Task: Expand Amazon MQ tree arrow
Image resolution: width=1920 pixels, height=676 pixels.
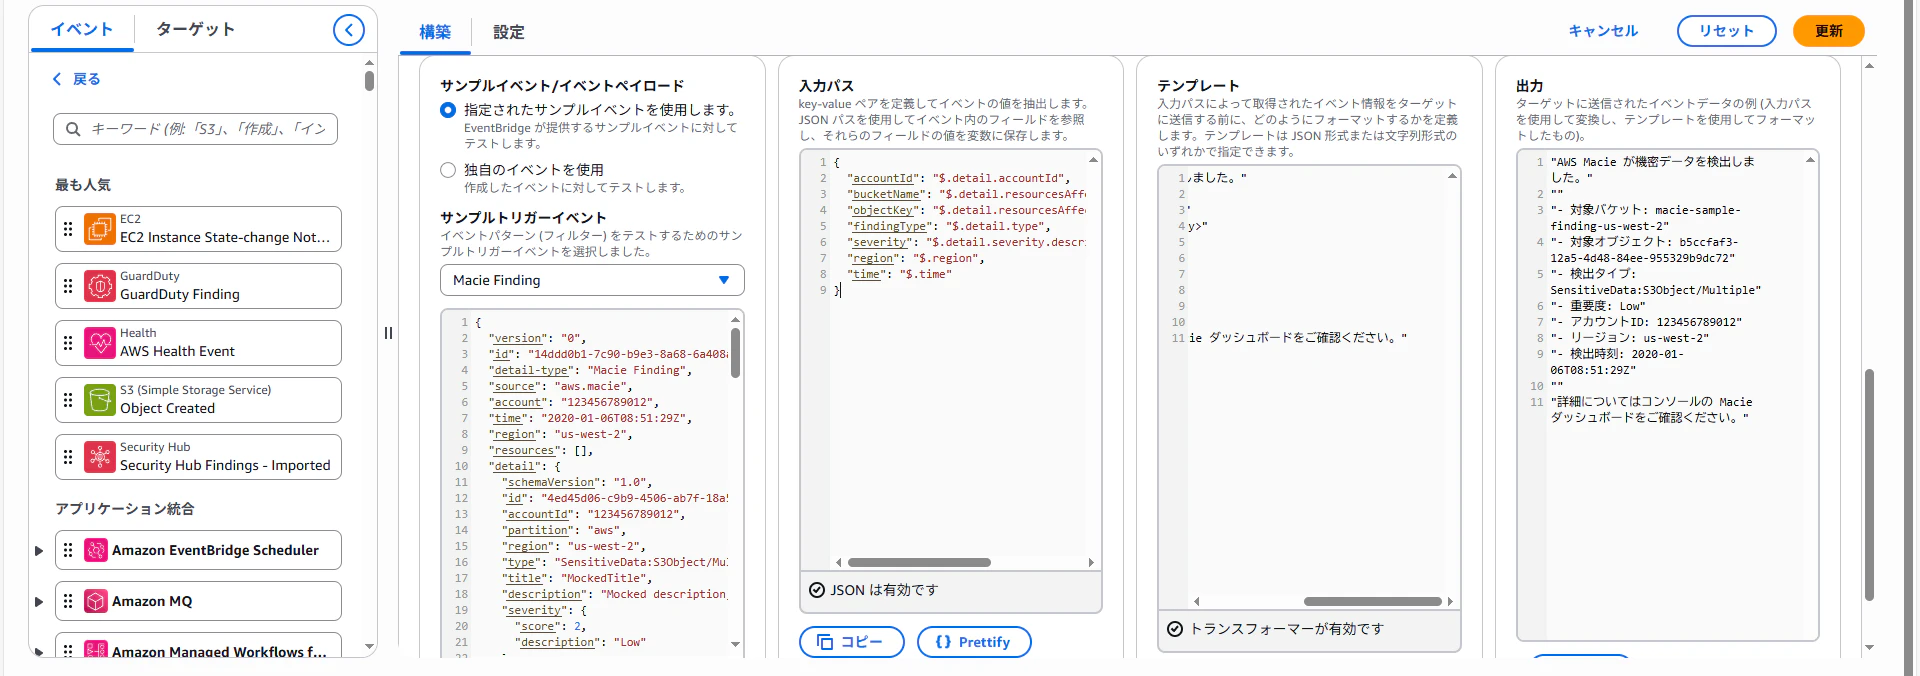Action: click(39, 601)
